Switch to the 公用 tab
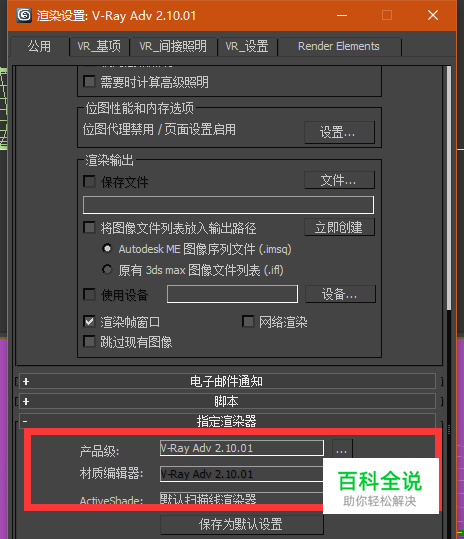Screen dimensions: 464x539 point(40,46)
